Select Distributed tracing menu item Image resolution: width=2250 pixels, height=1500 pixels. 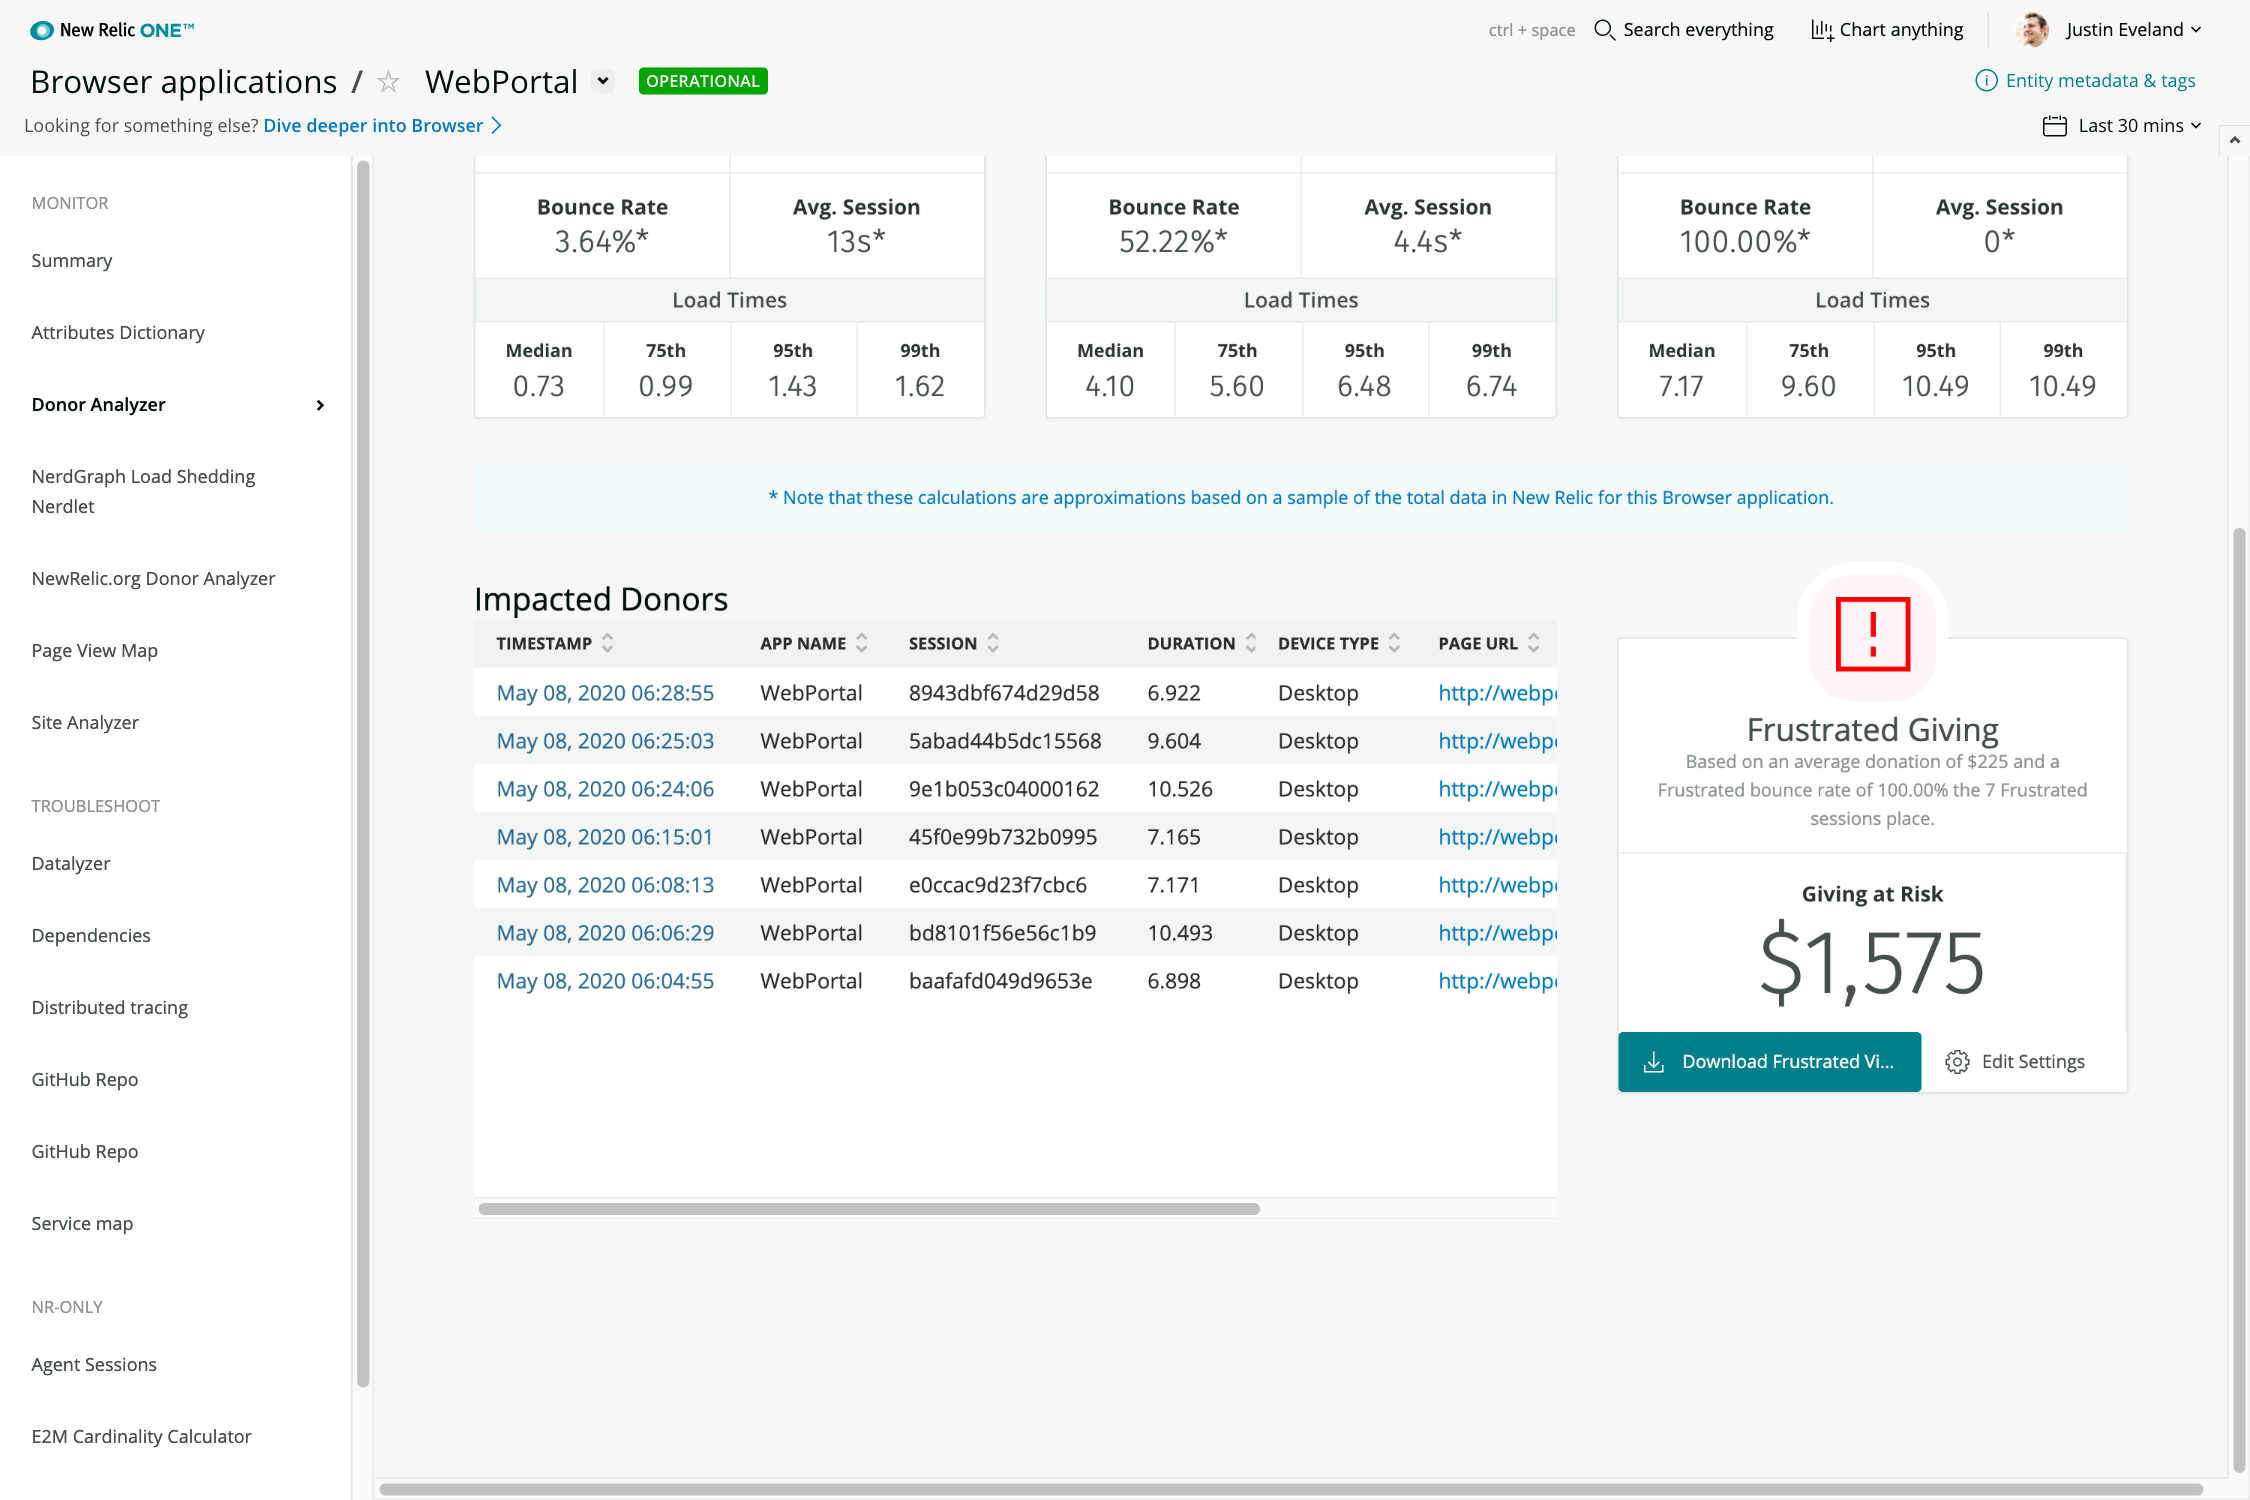coord(110,1007)
